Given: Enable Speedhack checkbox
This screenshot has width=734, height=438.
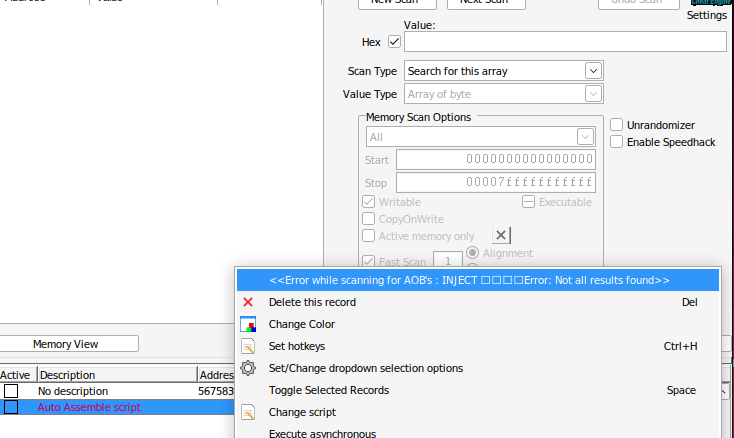Looking at the screenshot, I should pos(617,142).
